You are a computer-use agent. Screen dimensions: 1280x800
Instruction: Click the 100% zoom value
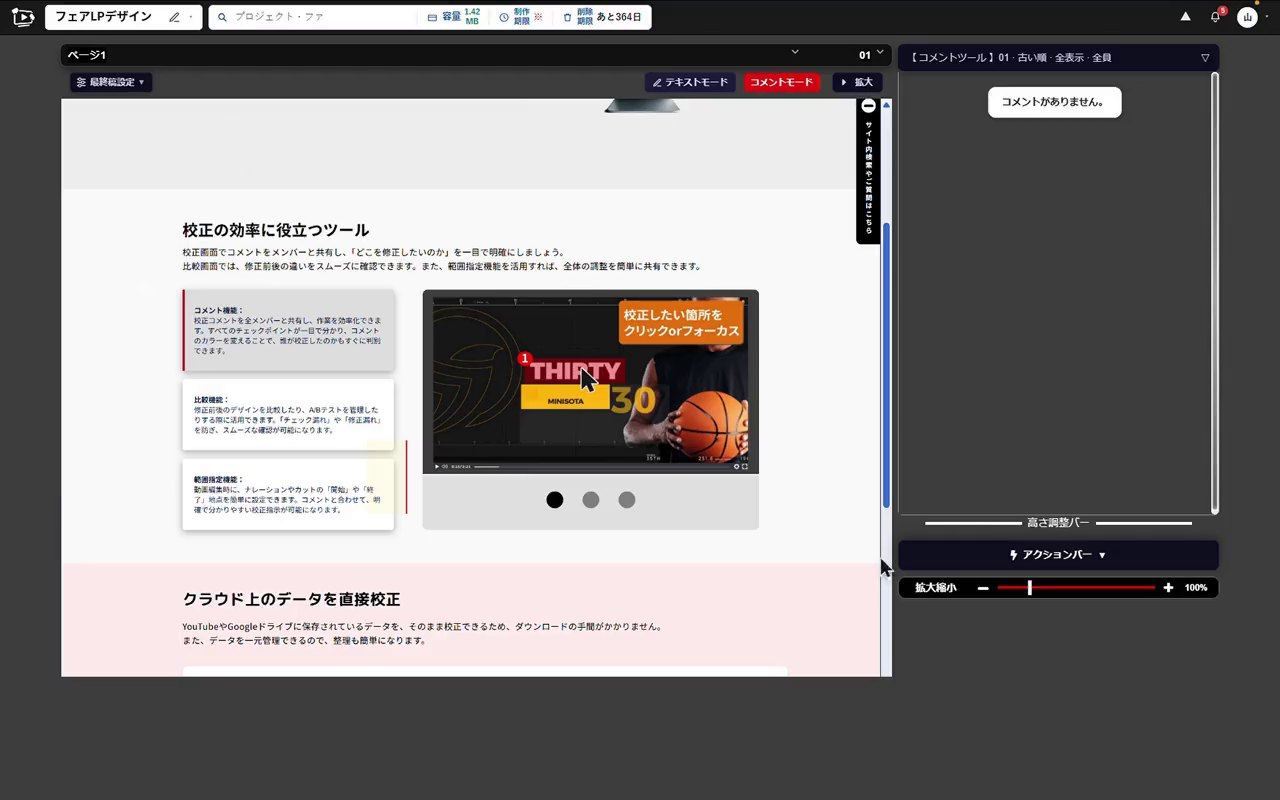tap(1196, 588)
